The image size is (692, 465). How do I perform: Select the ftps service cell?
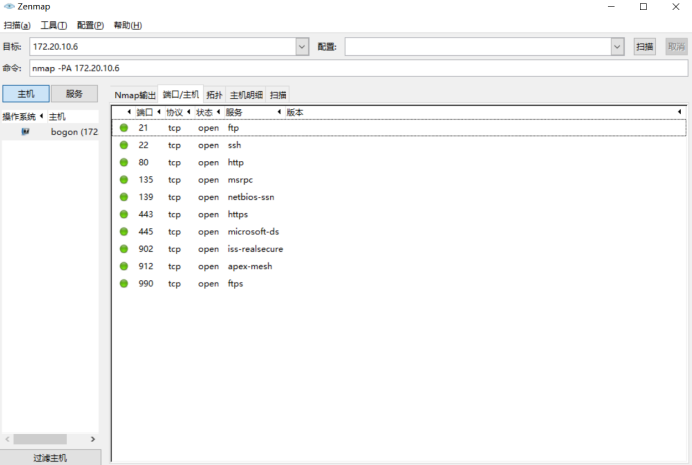tap(236, 284)
